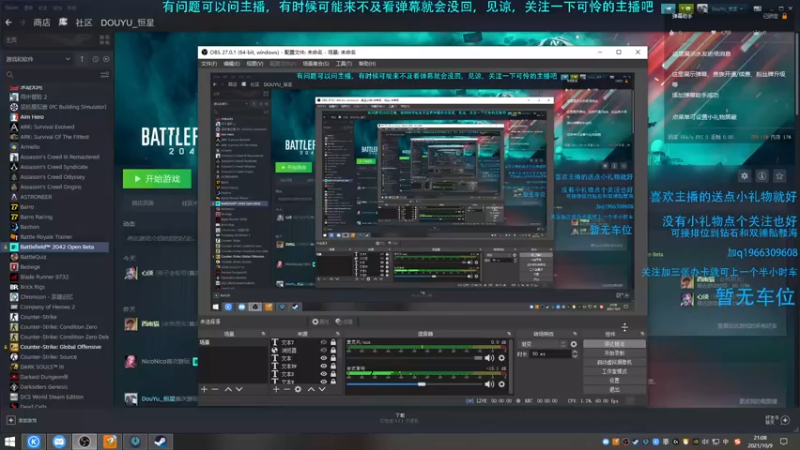Toggle visibility of 文本7 source
Viewport: 800px width, 450px height.
[x=323, y=342]
